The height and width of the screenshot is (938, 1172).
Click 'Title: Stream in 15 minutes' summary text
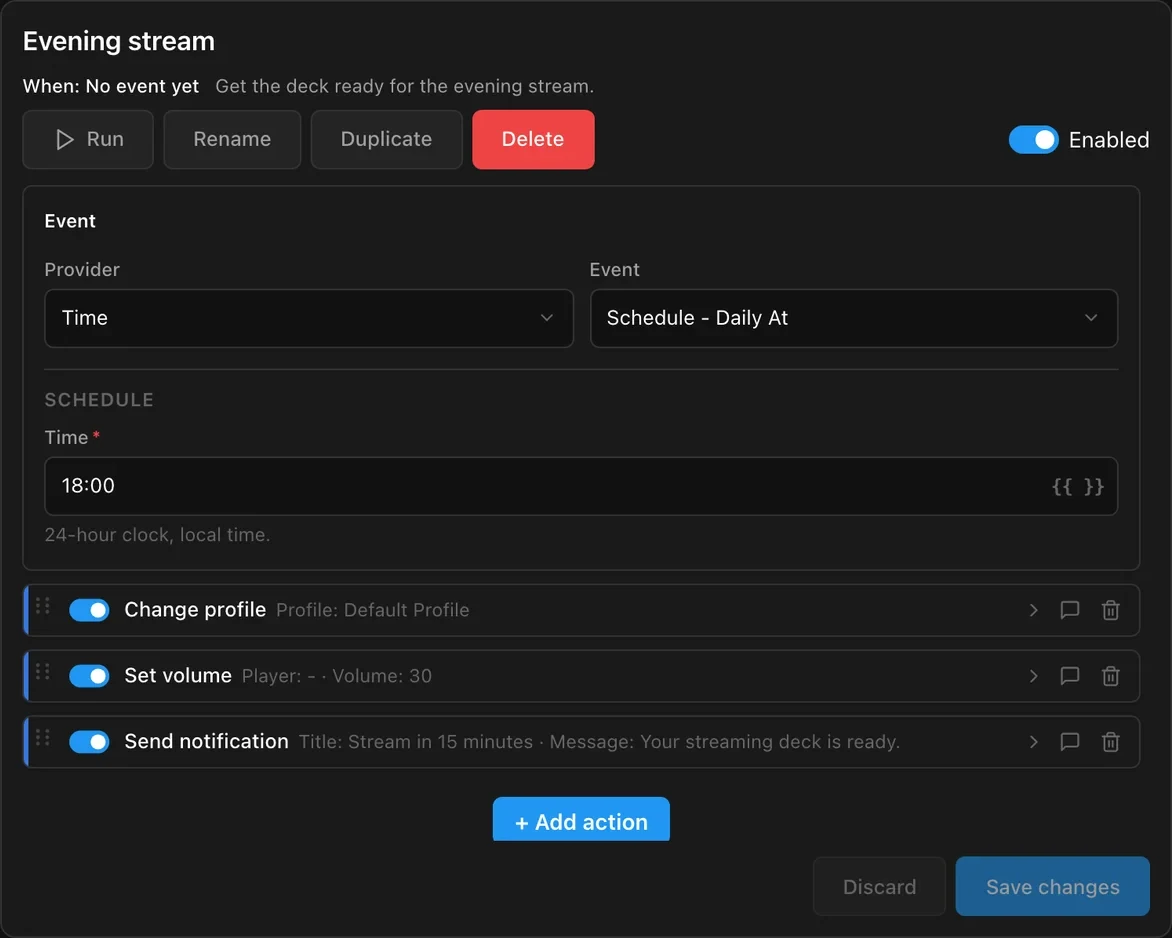click(x=416, y=741)
